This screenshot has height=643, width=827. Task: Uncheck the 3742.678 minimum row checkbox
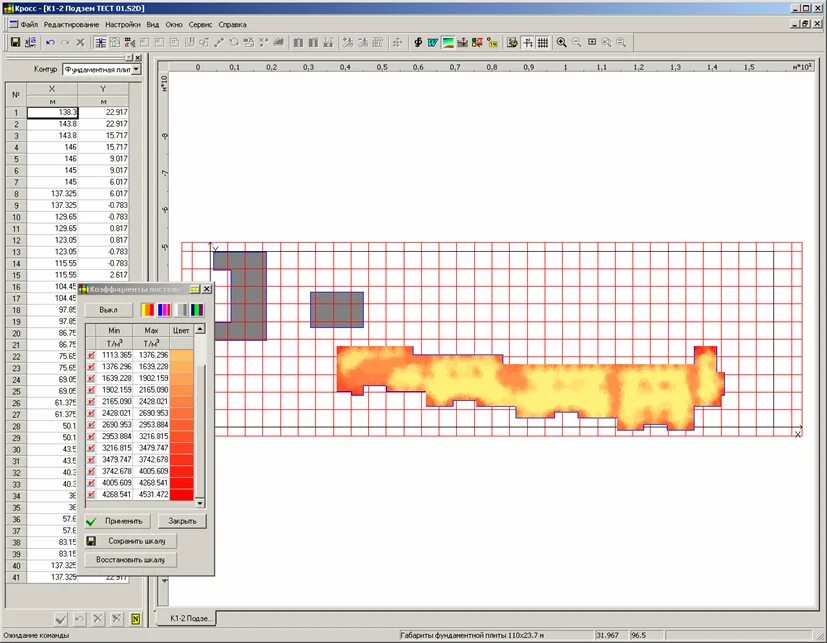point(91,471)
